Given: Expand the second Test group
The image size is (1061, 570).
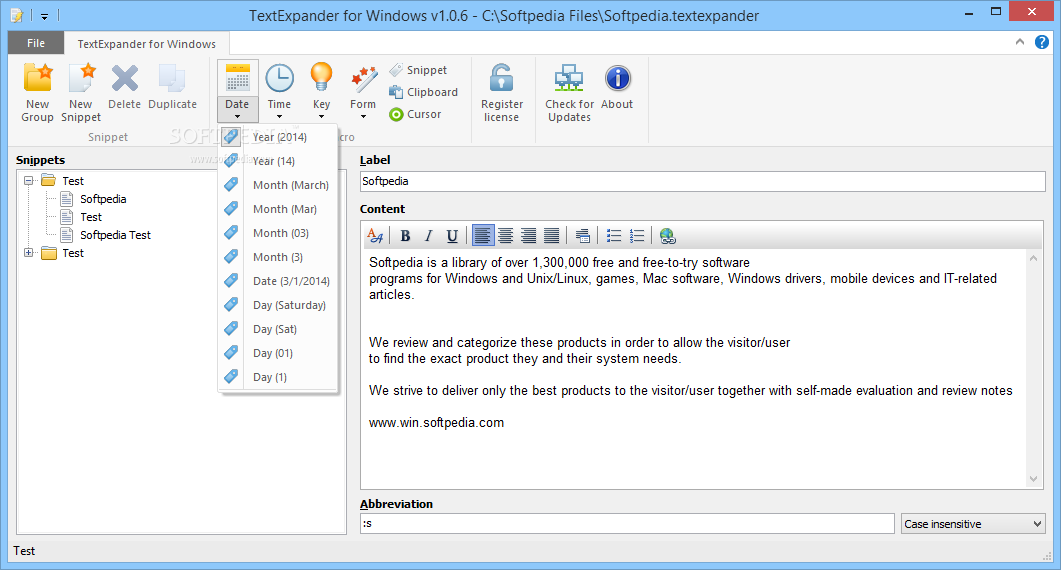Looking at the screenshot, I should [x=28, y=253].
